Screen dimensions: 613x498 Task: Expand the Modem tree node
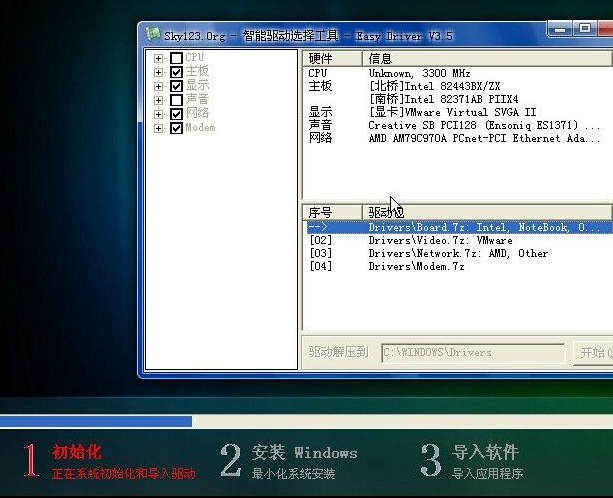click(158, 128)
